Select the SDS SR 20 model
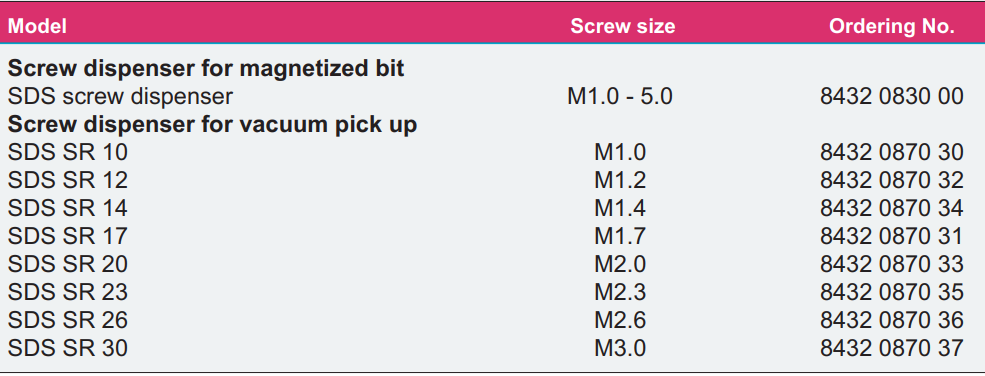 (x=67, y=264)
